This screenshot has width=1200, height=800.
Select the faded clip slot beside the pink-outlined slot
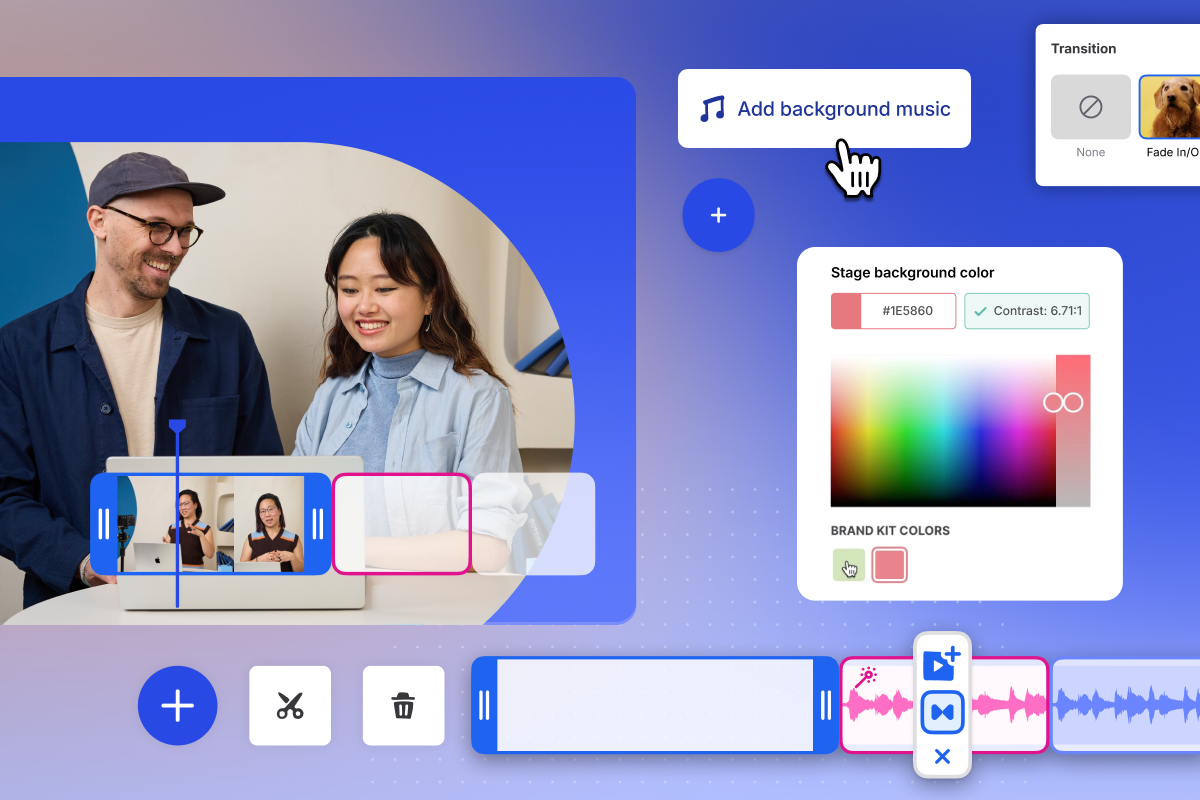tap(534, 524)
